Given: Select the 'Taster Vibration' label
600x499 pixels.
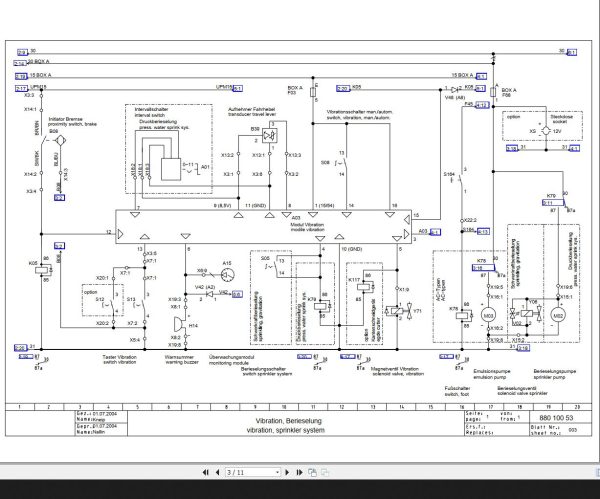Looking at the screenshot, I should 119,357.
